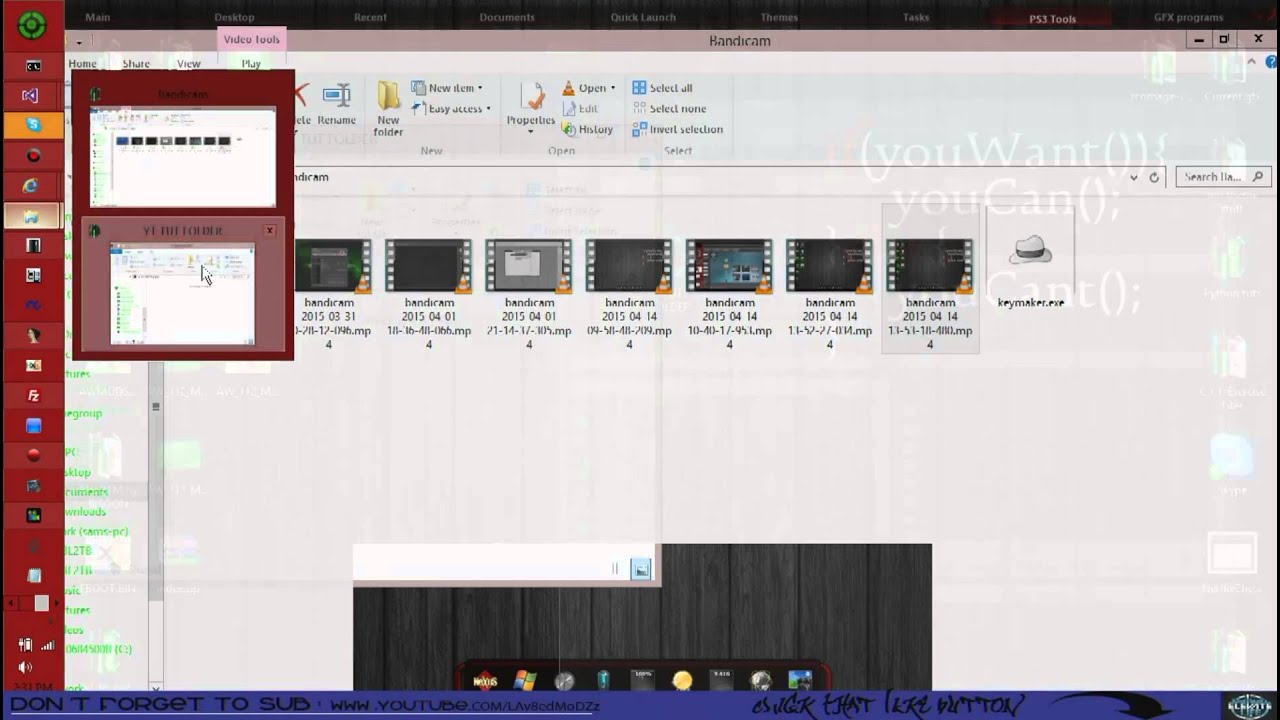Image resolution: width=1280 pixels, height=720 pixels.
Task: Open Properties in the ribbon
Action: tap(531, 106)
